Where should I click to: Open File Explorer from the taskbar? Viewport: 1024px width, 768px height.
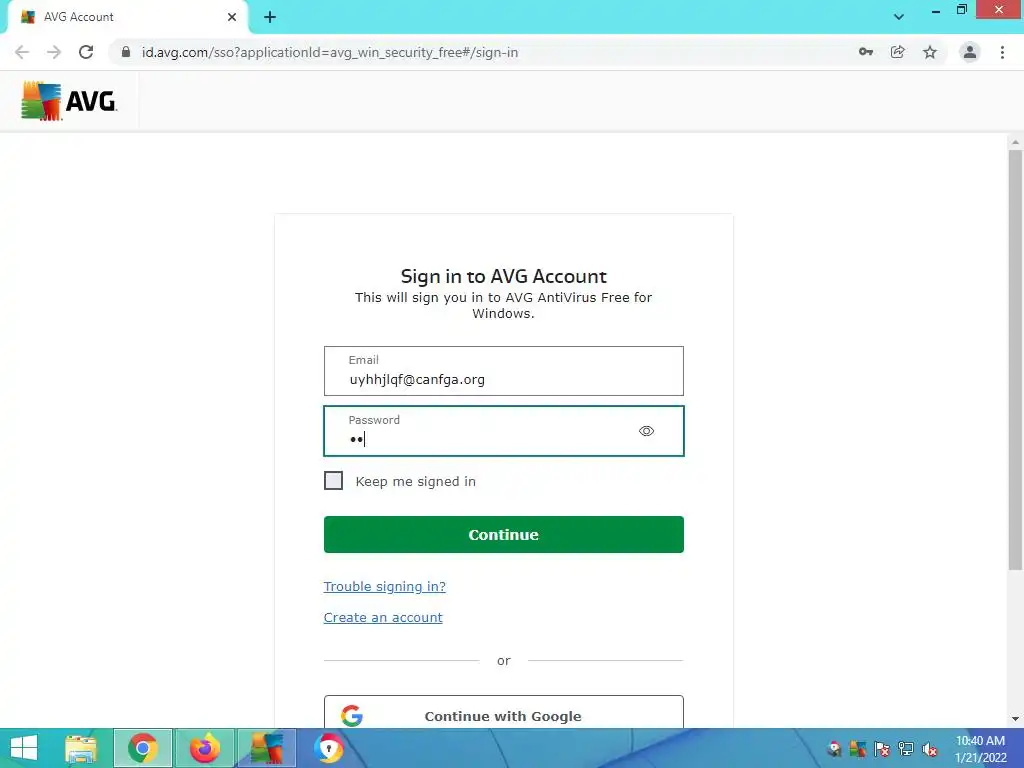click(x=81, y=748)
